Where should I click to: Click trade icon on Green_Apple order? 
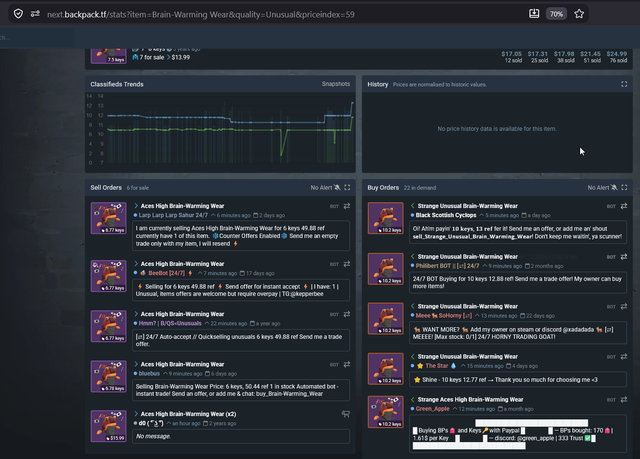click(x=624, y=399)
